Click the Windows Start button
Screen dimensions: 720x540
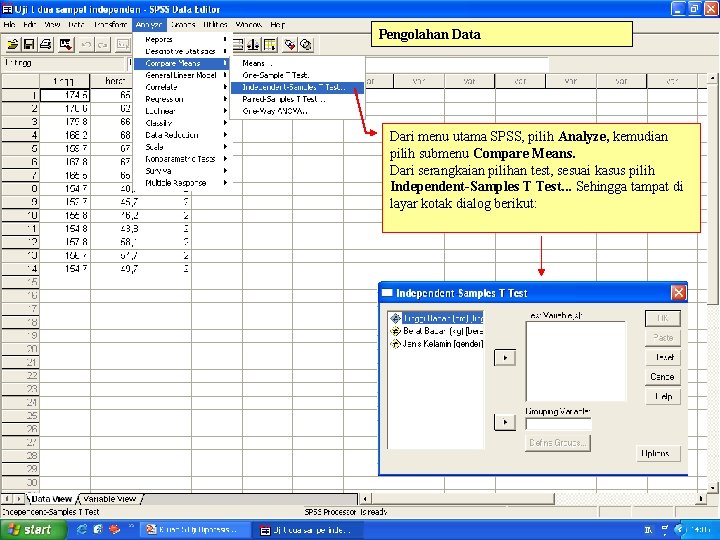point(31,530)
